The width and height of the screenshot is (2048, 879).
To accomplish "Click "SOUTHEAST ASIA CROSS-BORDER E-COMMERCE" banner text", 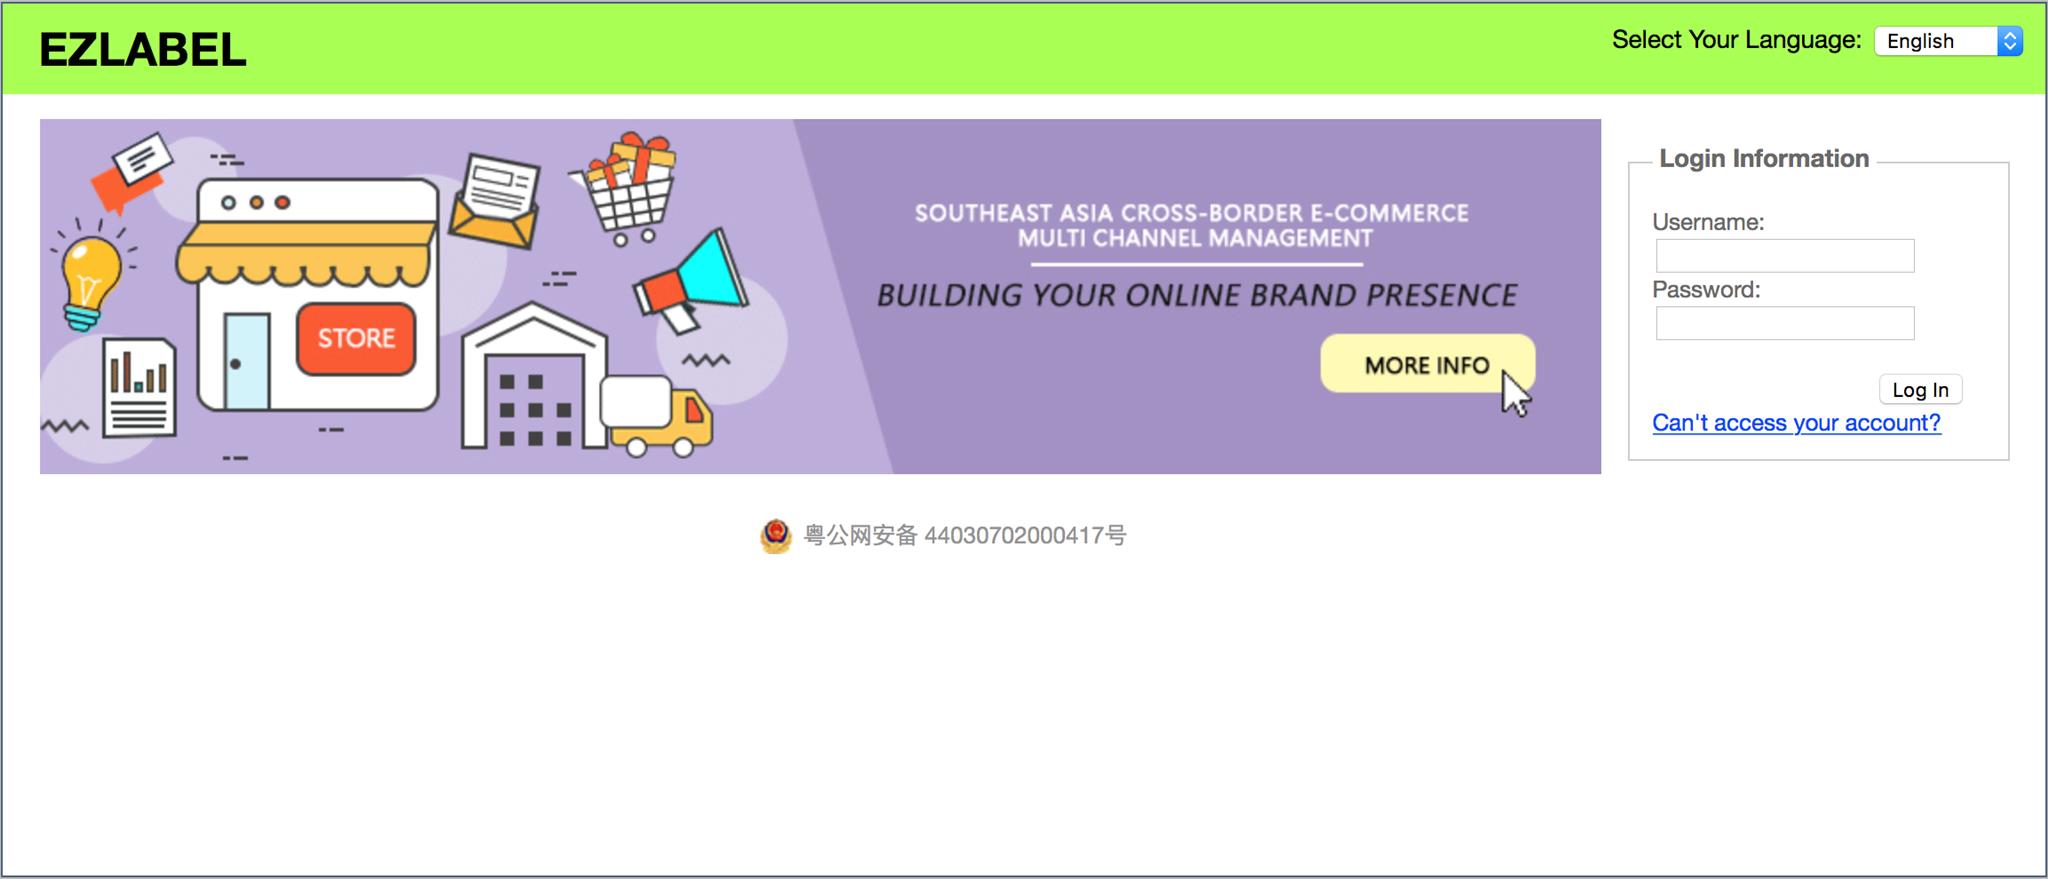I will coord(1192,213).
